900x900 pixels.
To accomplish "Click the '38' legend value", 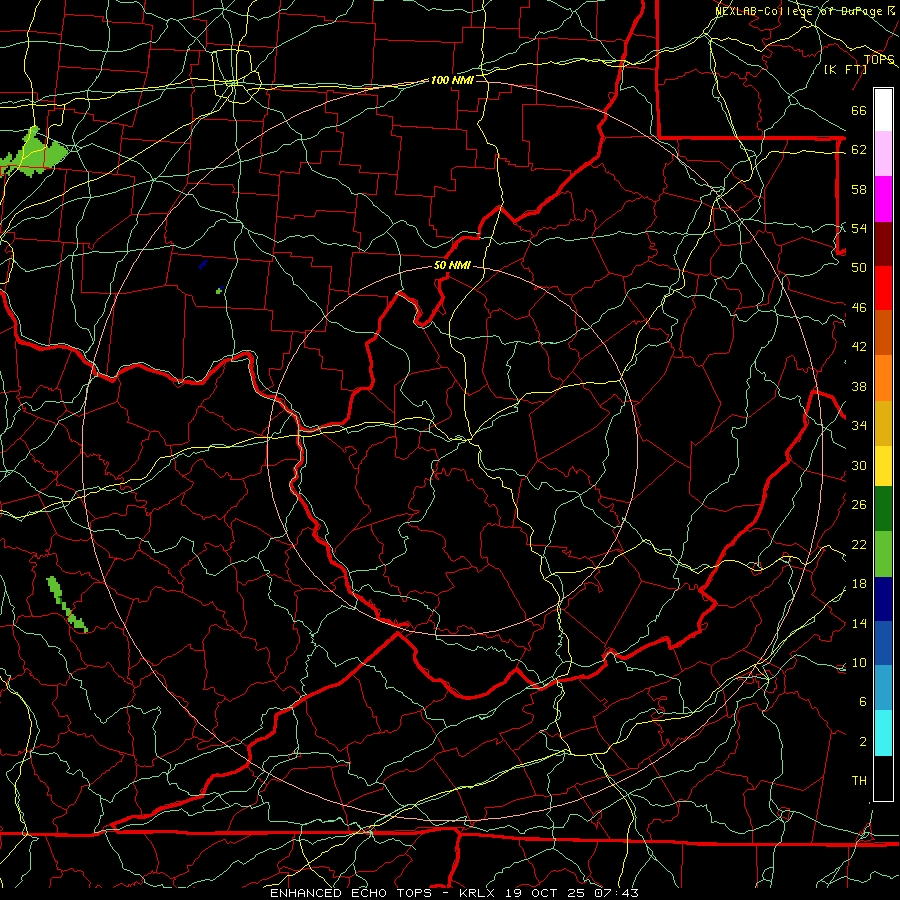I will pyautogui.click(x=859, y=386).
